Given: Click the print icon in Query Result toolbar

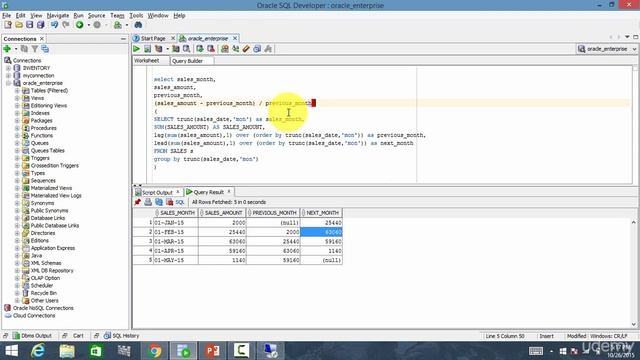Looking at the screenshot, I should tap(148, 202).
